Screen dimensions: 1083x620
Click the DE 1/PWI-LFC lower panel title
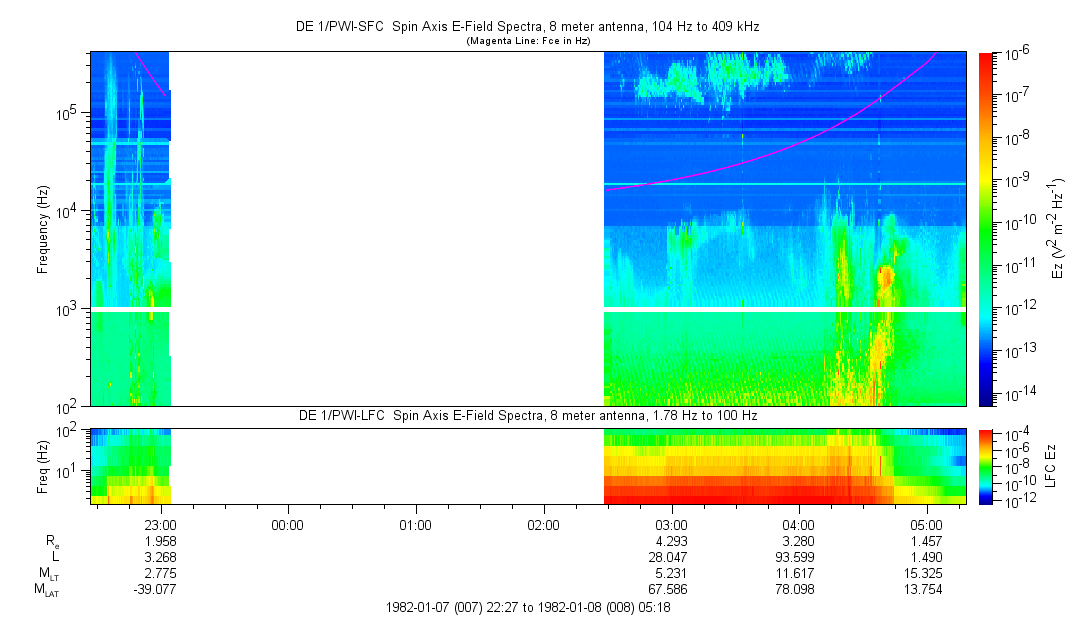(528, 415)
